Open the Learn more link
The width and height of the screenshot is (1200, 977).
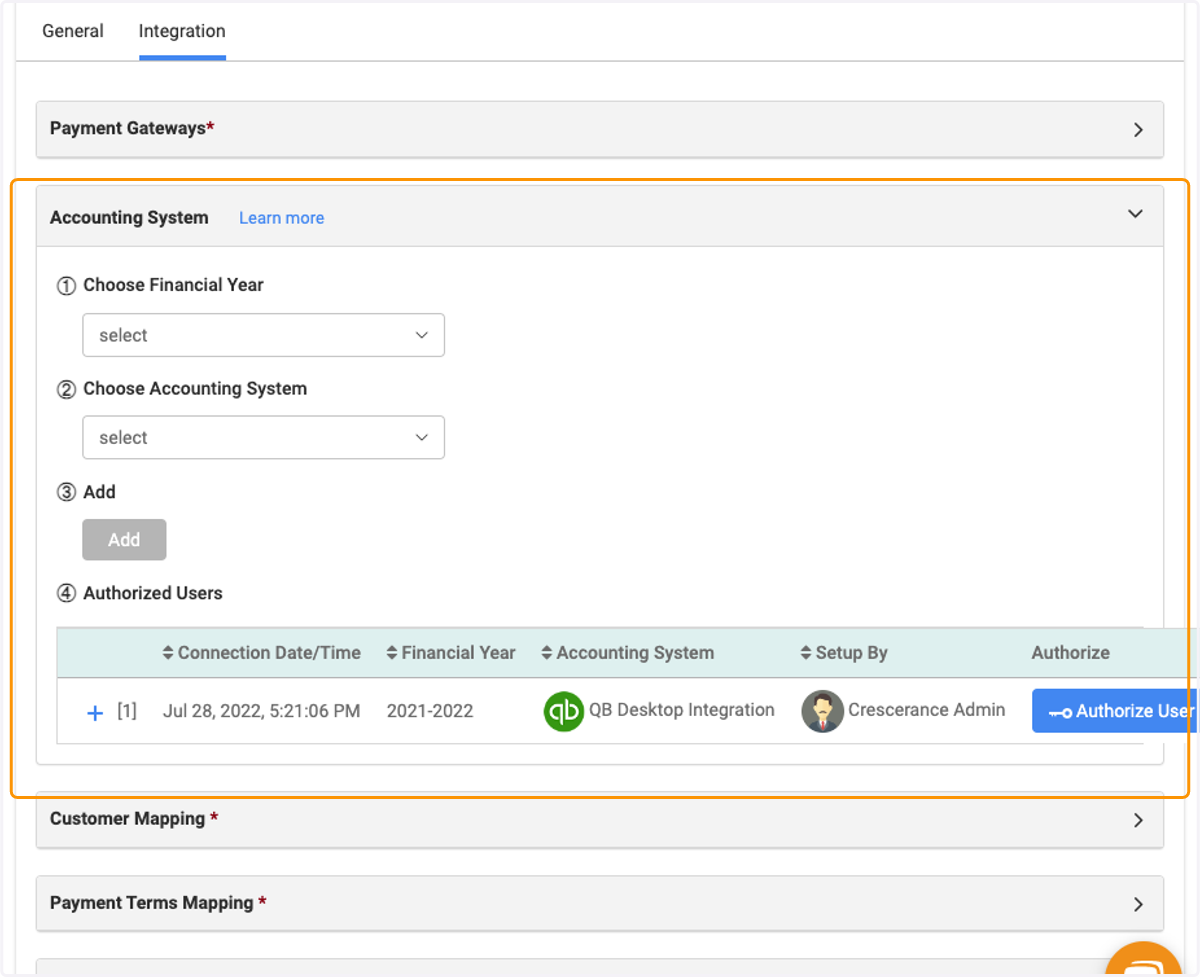click(x=281, y=218)
